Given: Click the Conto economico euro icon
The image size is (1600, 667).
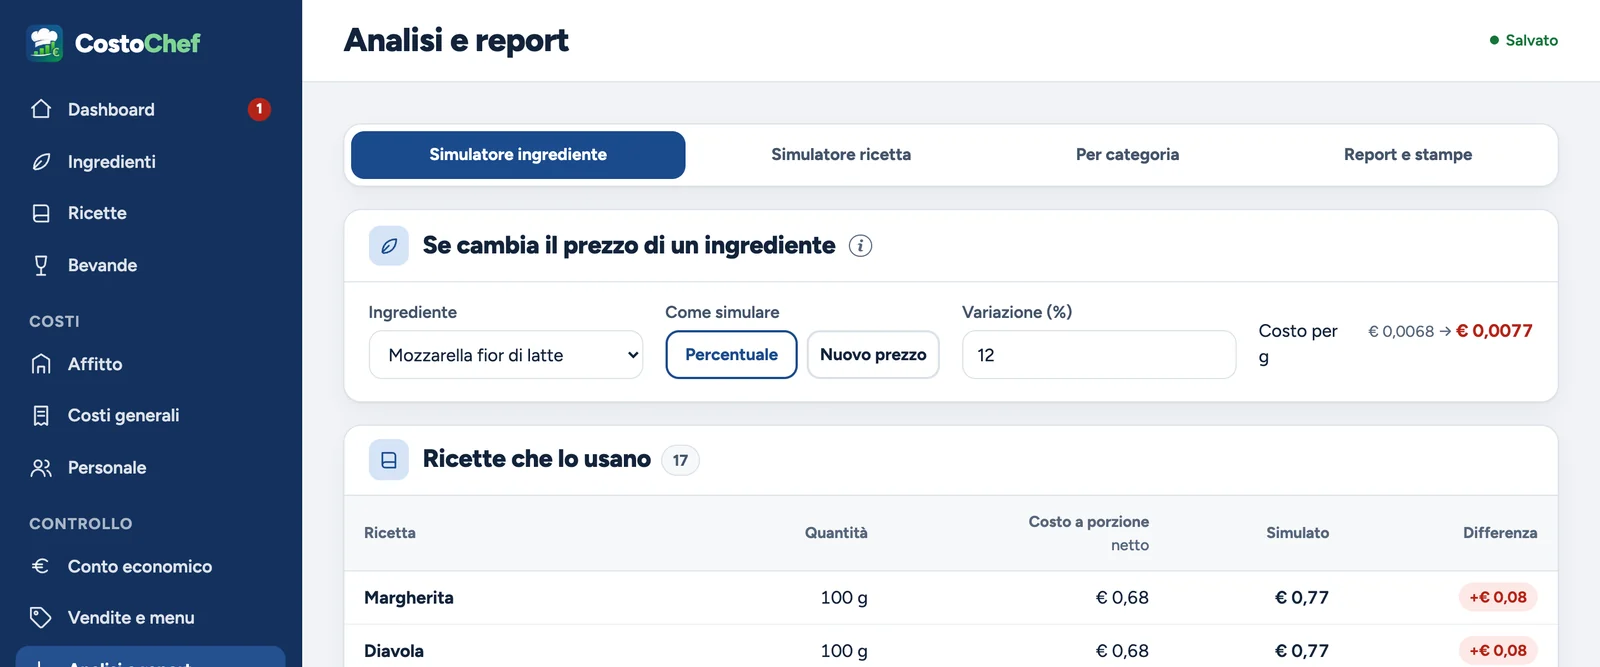Looking at the screenshot, I should click(41, 566).
